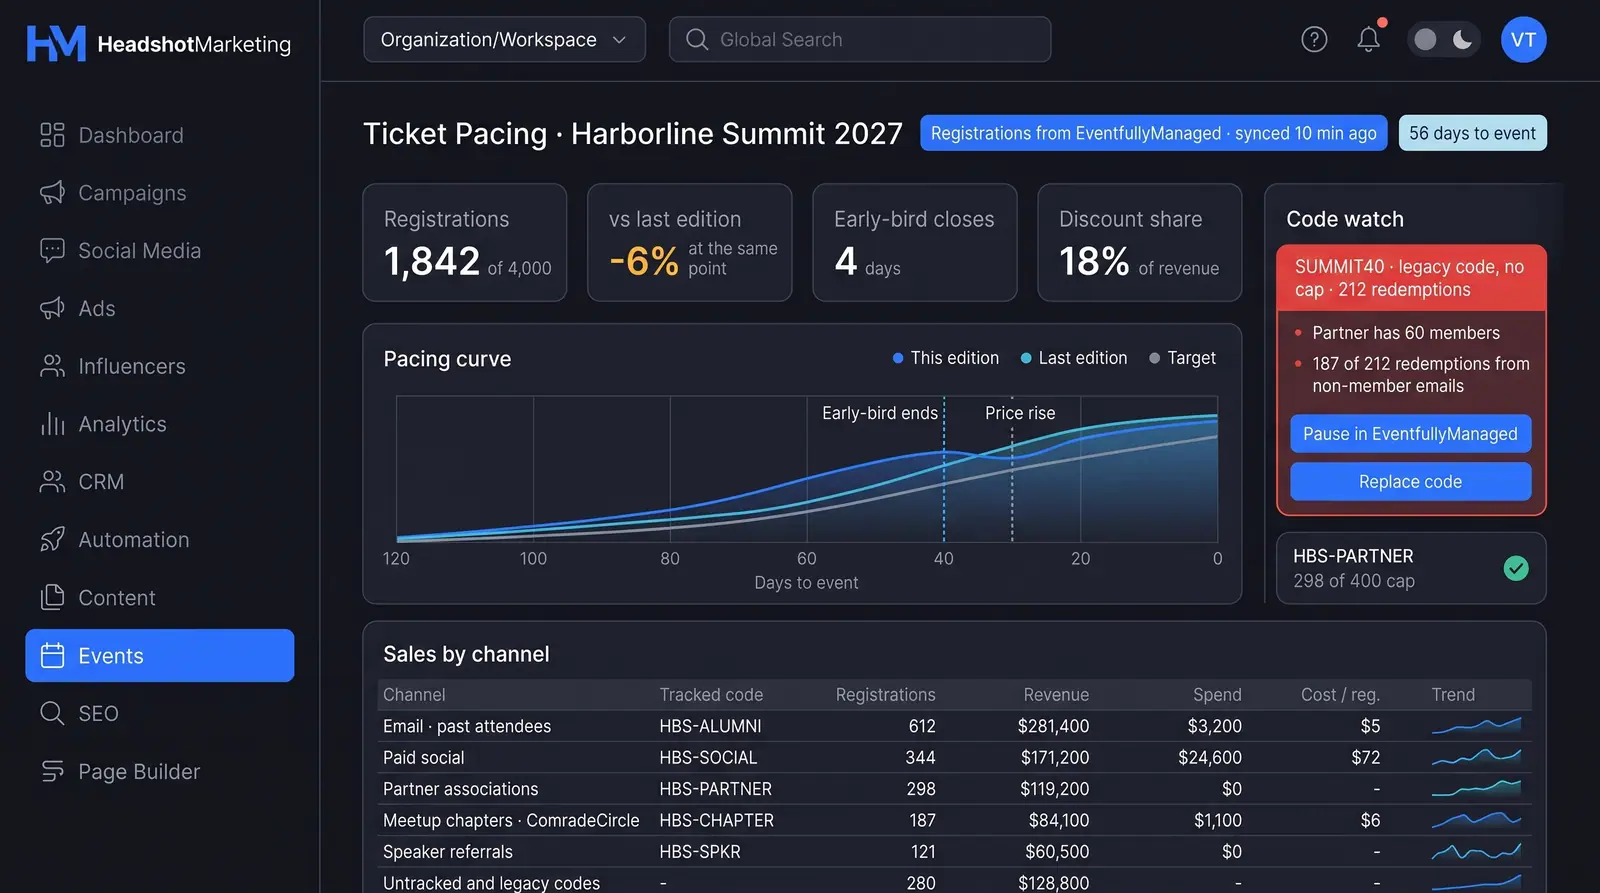Click the Influencers people icon

(x=52, y=366)
